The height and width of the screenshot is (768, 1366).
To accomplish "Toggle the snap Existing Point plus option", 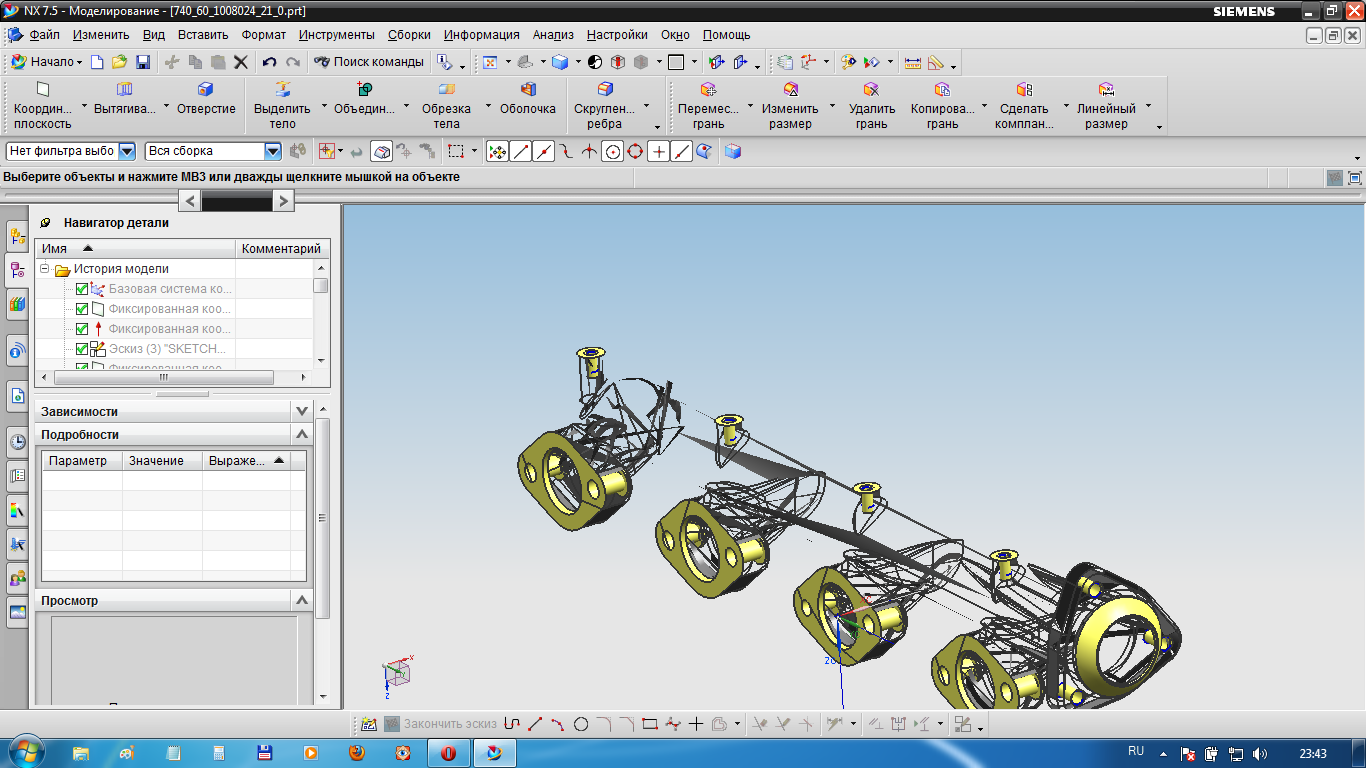I will point(658,151).
